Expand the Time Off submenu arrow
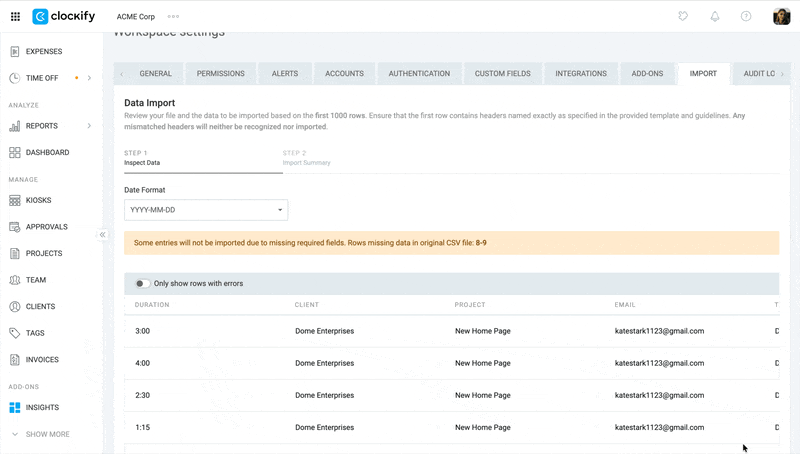The image size is (800, 454). [x=89, y=78]
